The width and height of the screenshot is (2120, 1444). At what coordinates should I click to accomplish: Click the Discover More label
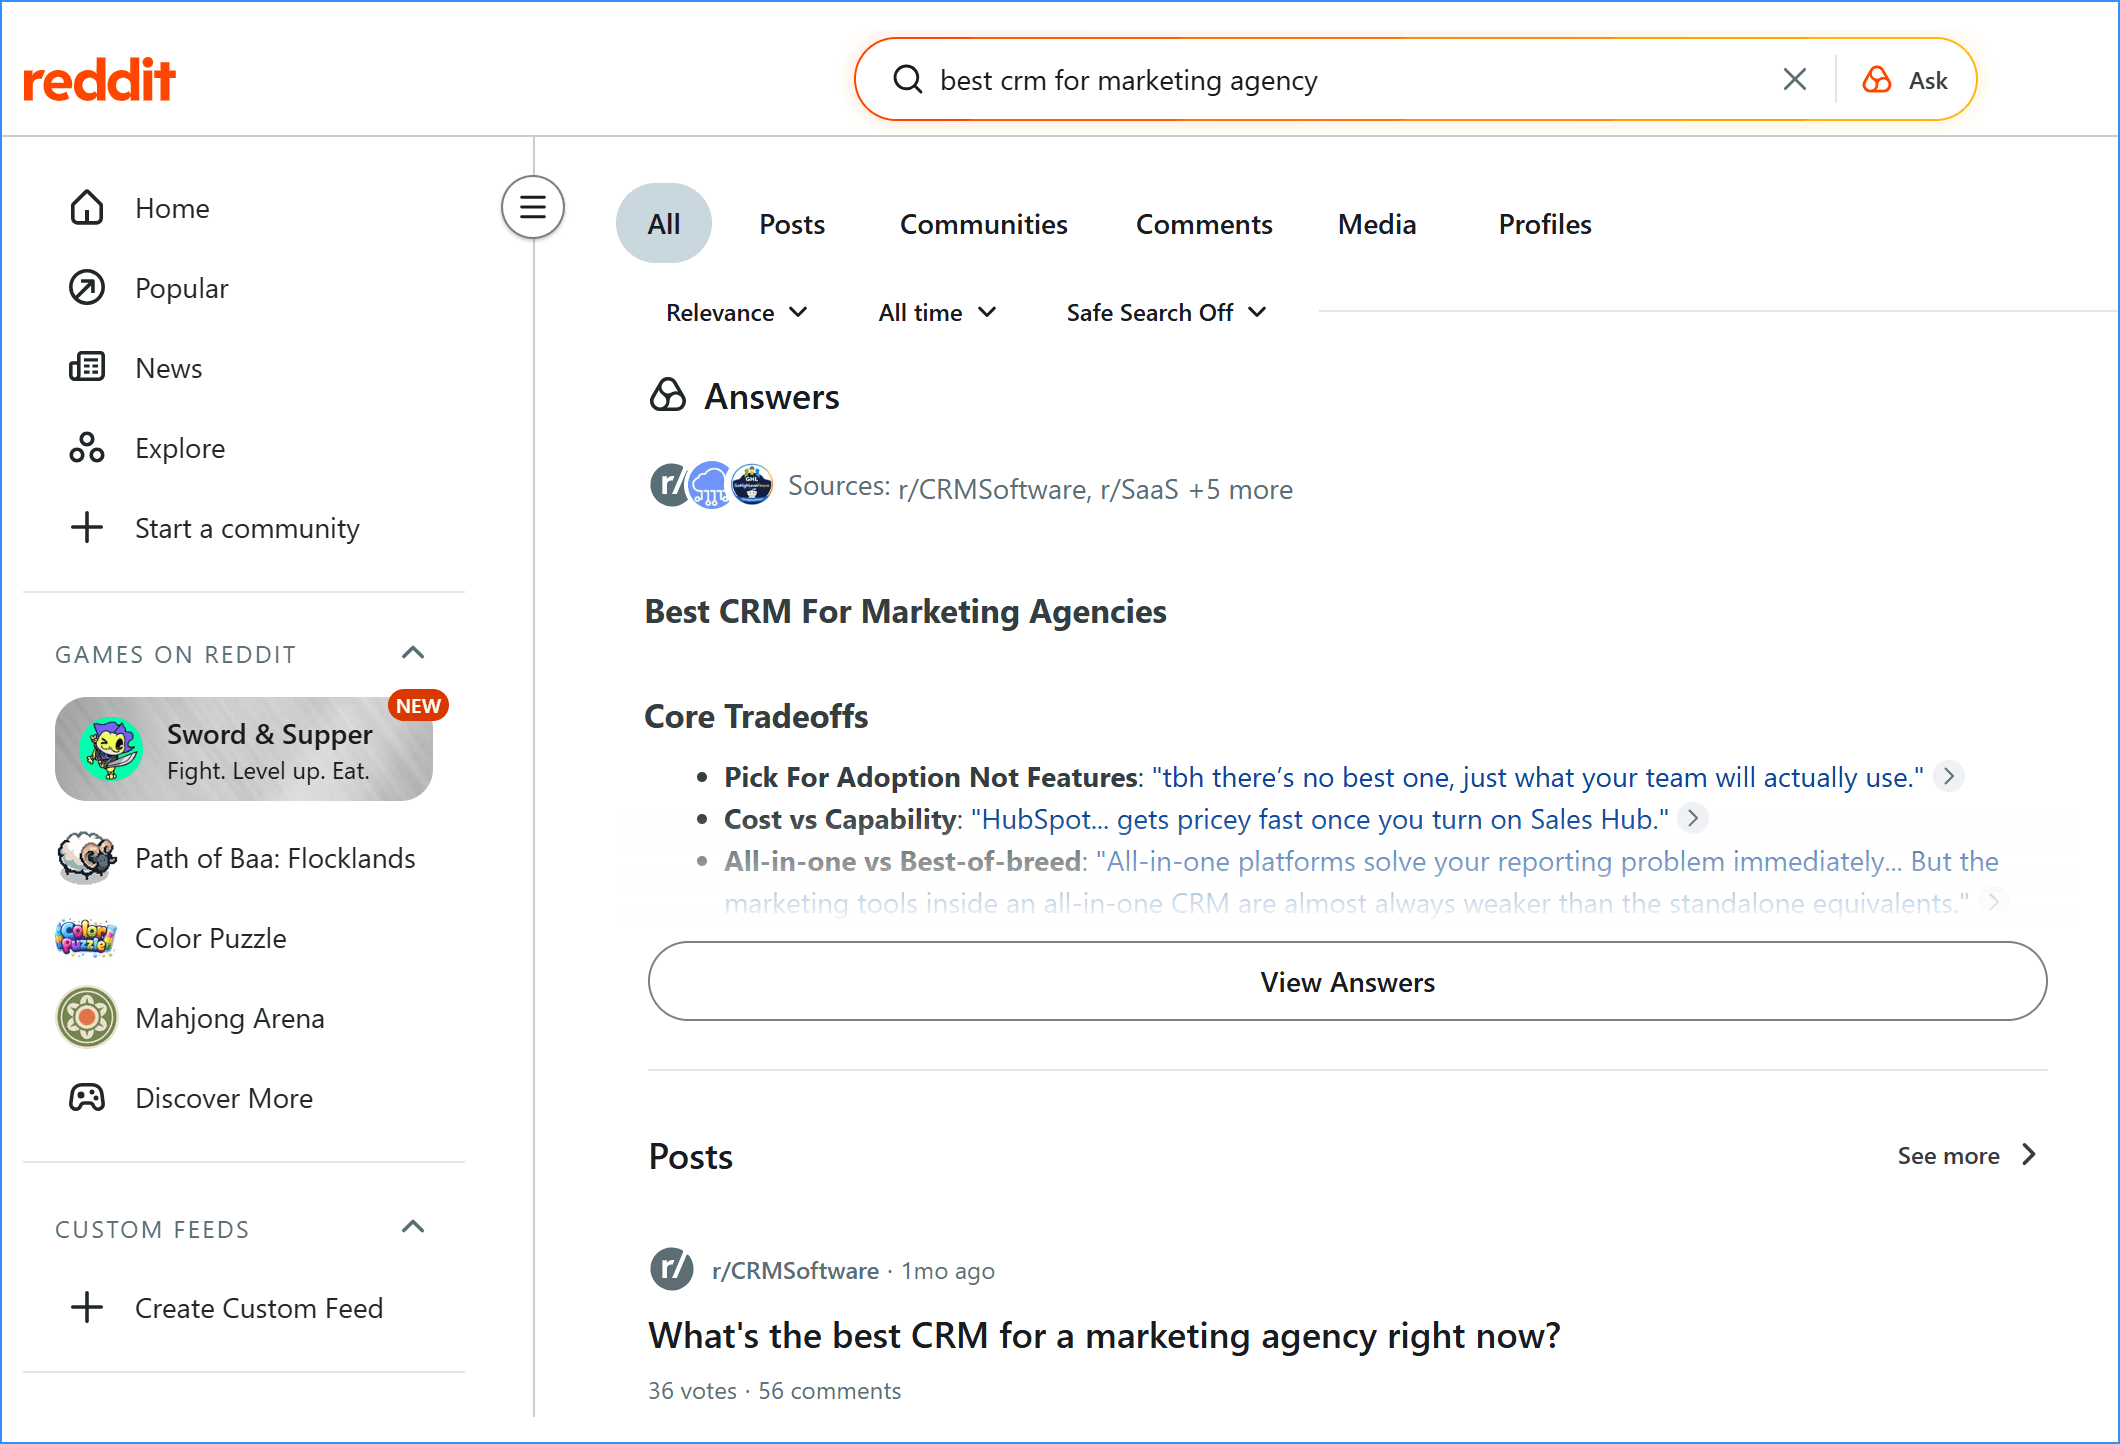(x=224, y=1098)
